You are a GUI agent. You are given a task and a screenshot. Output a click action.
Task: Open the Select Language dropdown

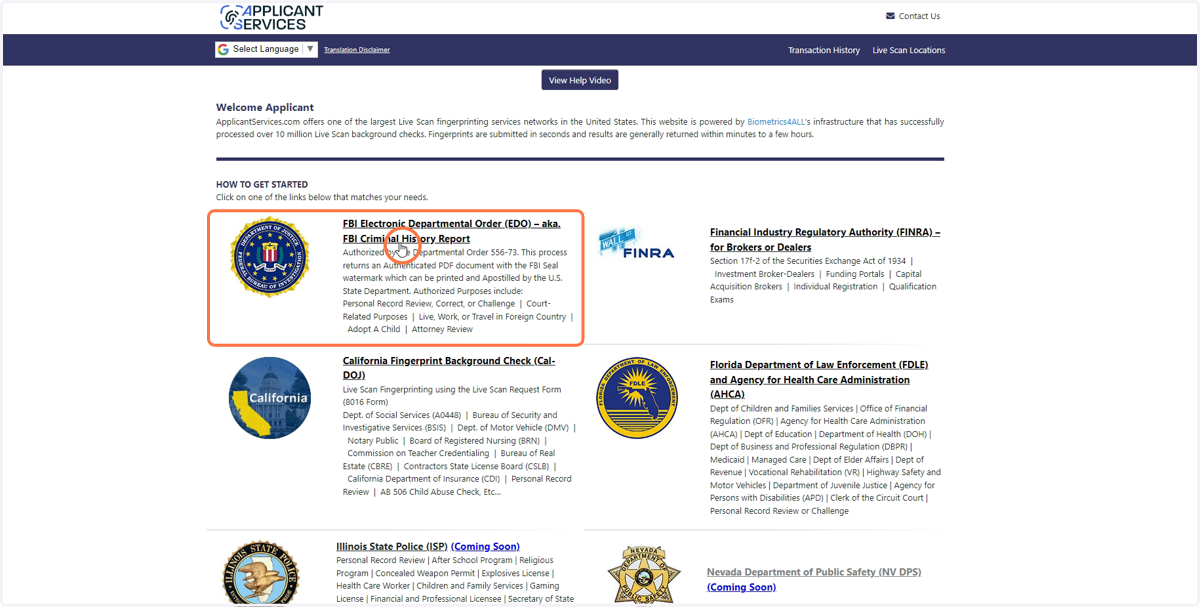coord(266,49)
